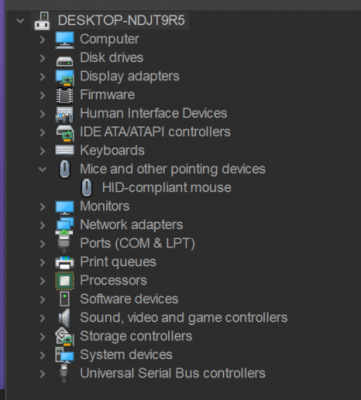Select the Print queues label
Screen dimensions: 361x400
click(x=118, y=262)
